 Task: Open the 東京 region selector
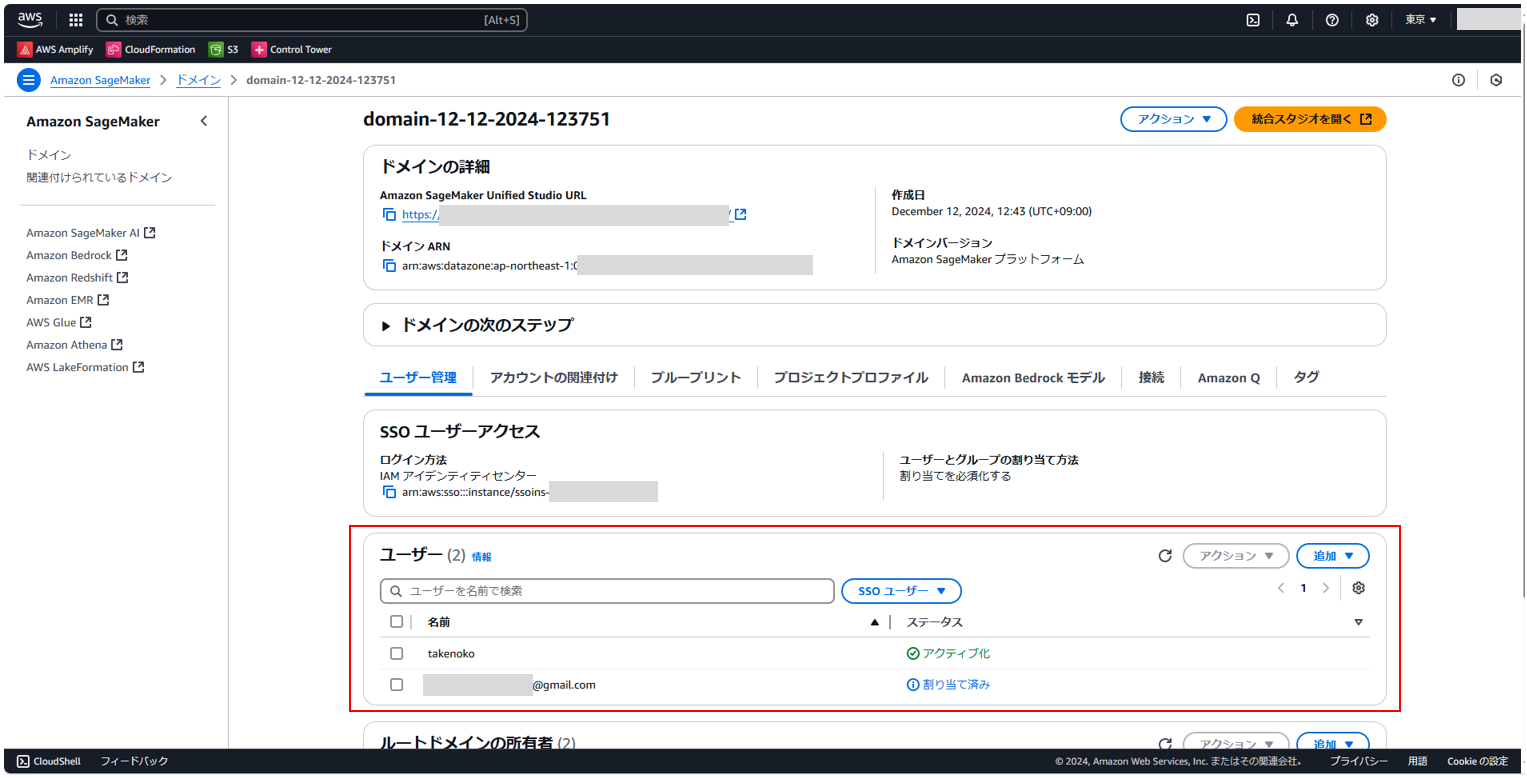point(1420,20)
